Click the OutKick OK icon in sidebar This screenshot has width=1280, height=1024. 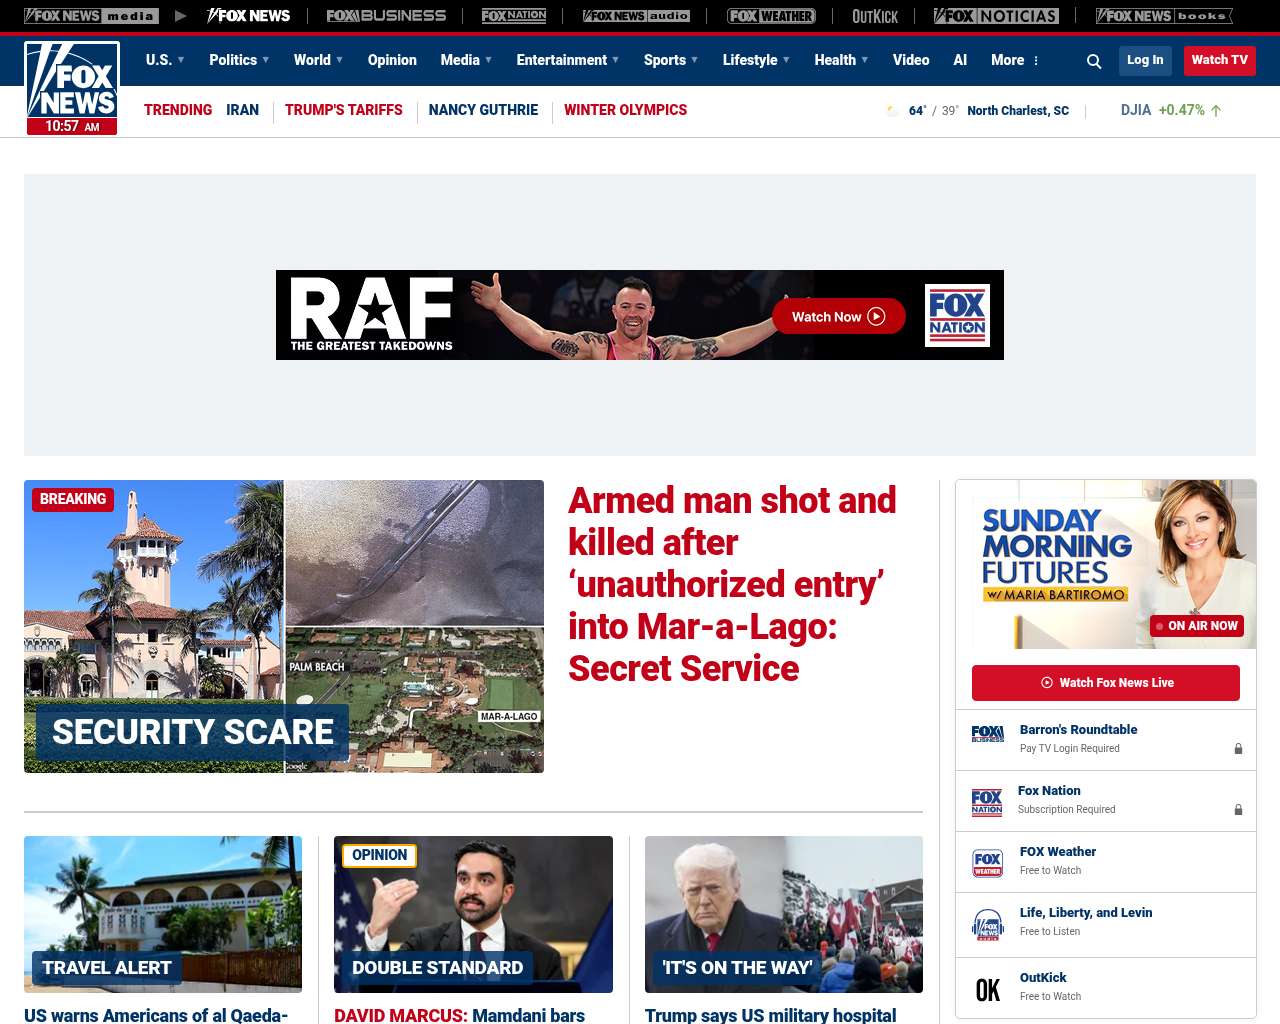point(987,989)
